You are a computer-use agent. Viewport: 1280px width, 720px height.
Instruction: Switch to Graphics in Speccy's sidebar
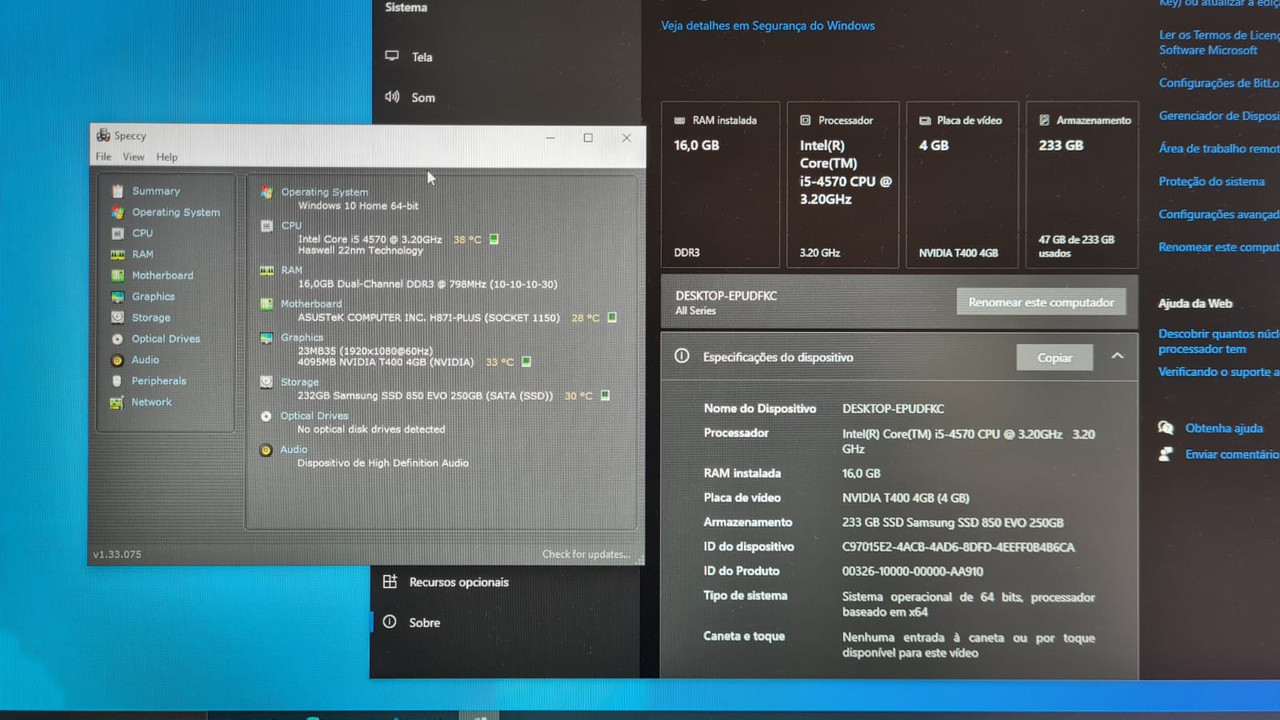click(153, 296)
